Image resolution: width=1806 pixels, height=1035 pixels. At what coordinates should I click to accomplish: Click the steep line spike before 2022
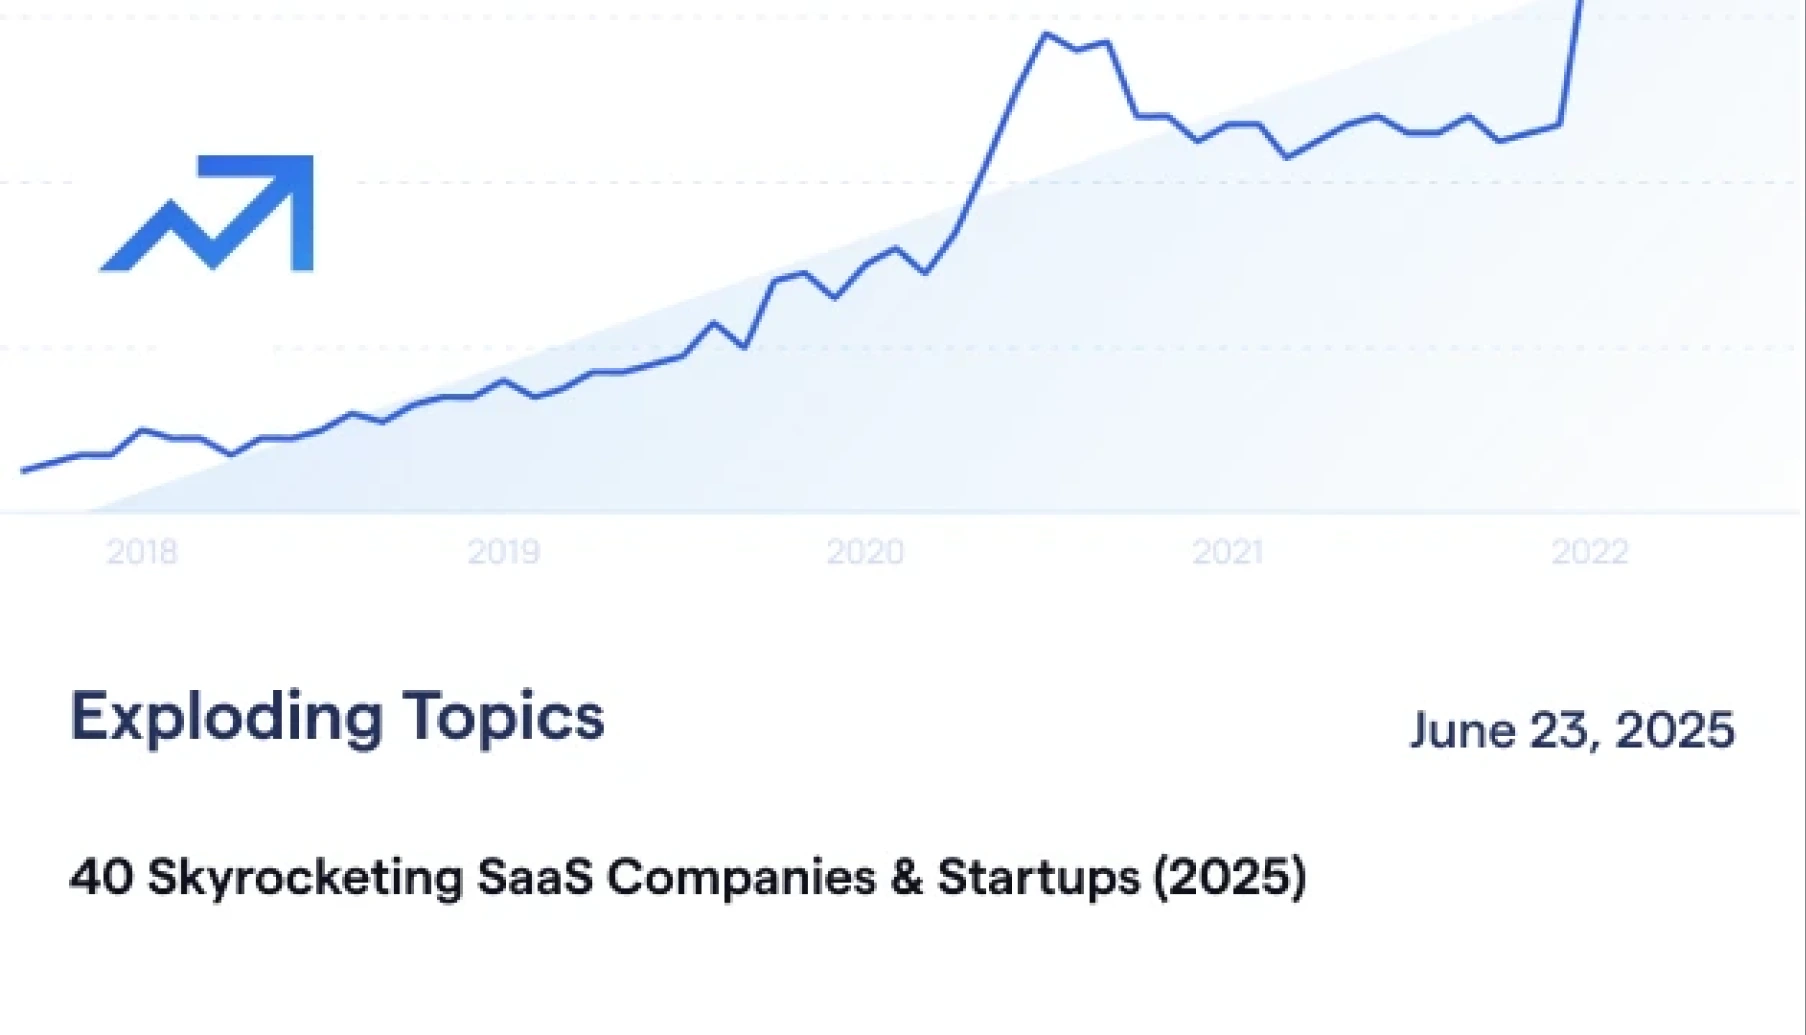click(x=1570, y=60)
